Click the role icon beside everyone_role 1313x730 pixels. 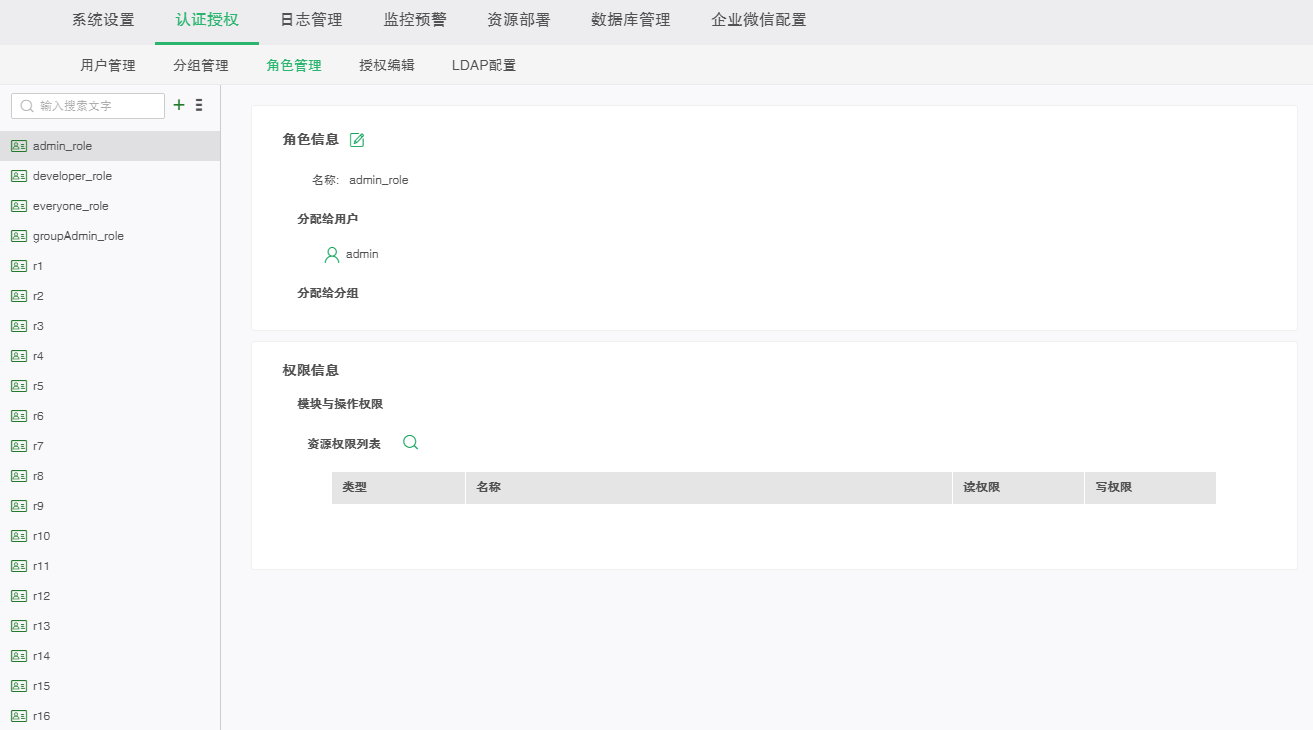tap(19, 206)
